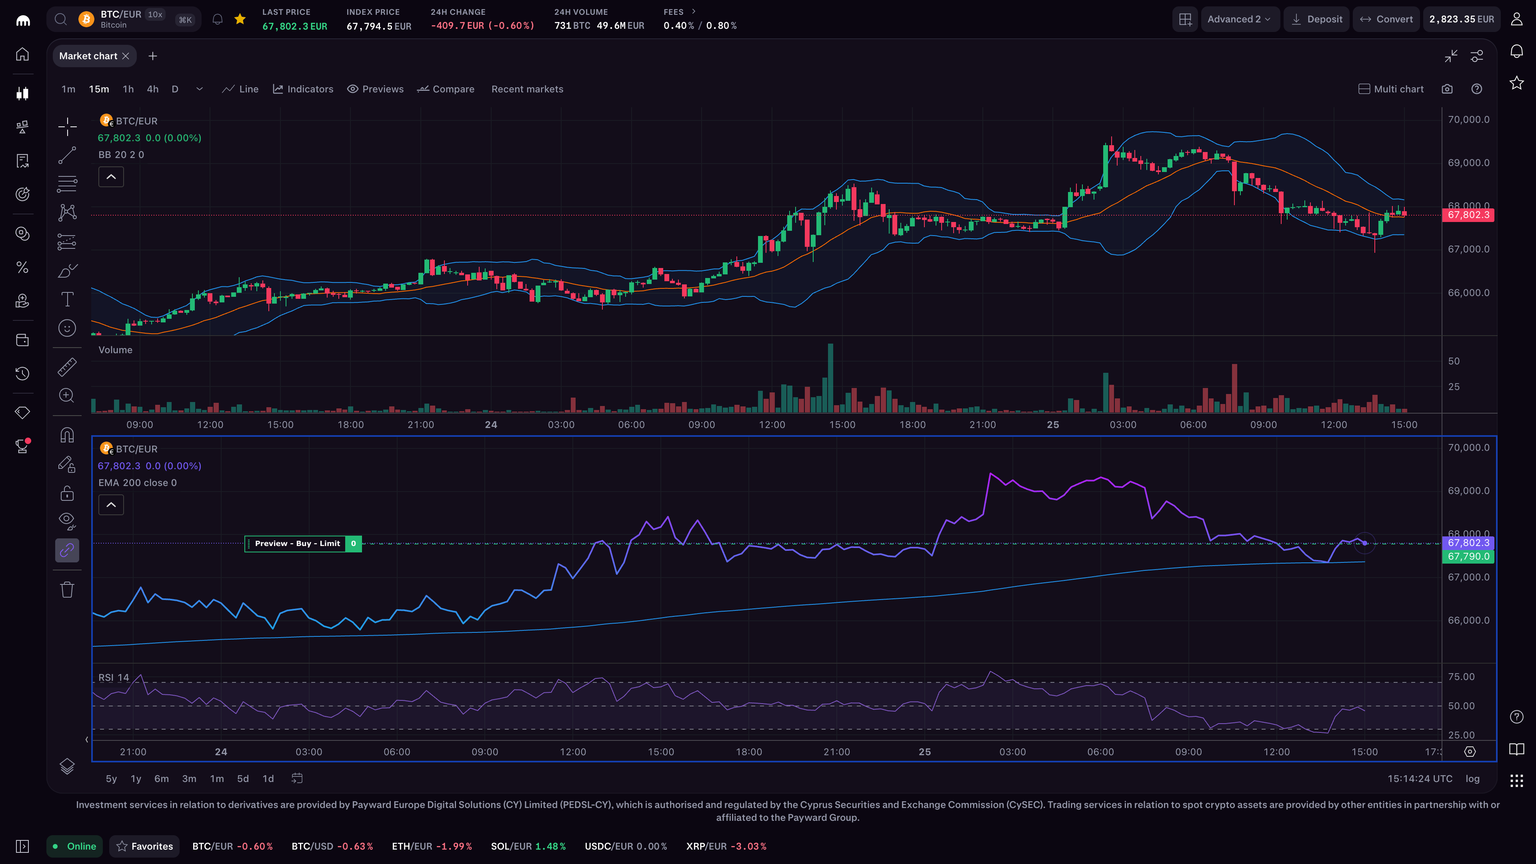
Task: Click the Compare button
Action: coord(446,89)
